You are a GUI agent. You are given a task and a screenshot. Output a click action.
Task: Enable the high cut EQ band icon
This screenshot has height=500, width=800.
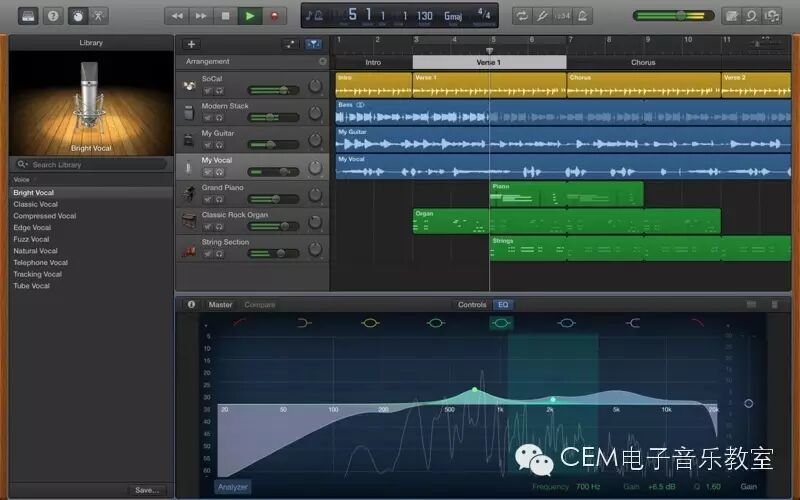coord(697,322)
